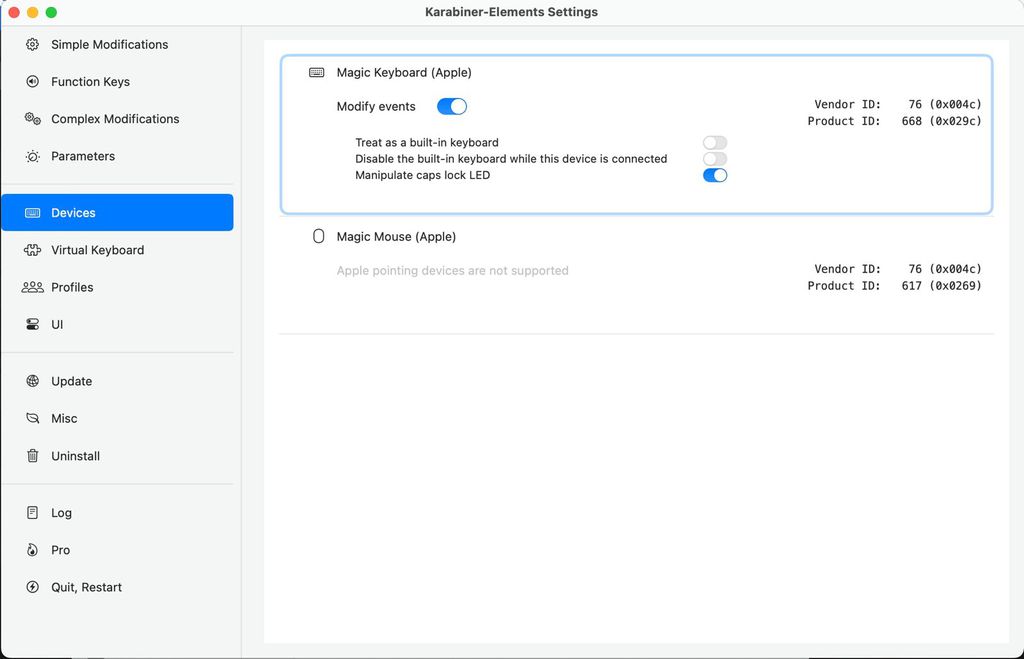Enable Treat as a built-in keyboard
This screenshot has height=659, width=1024.
[x=714, y=143]
